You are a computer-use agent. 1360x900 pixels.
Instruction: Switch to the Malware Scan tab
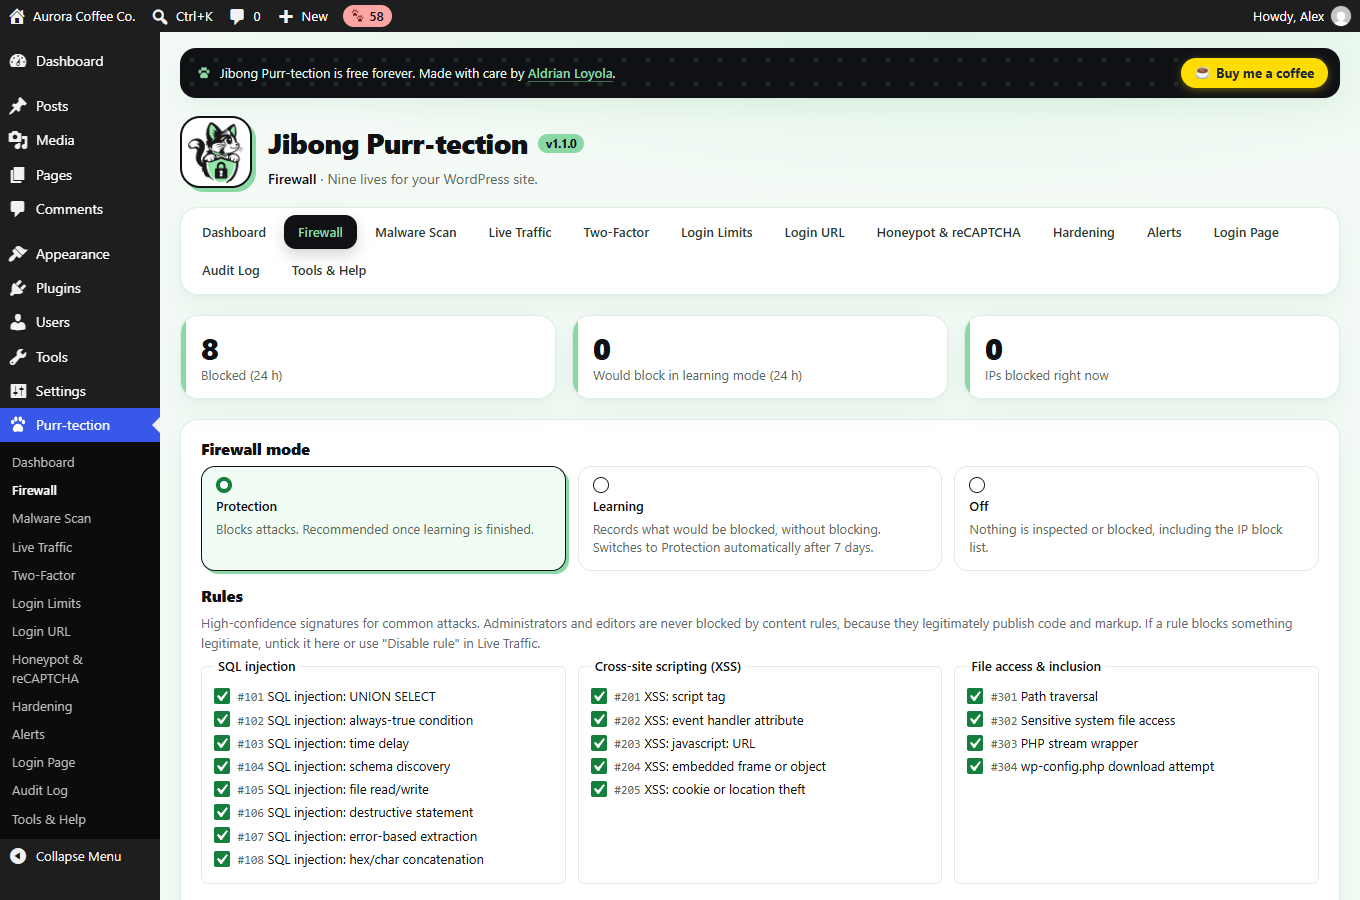pyautogui.click(x=416, y=232)
